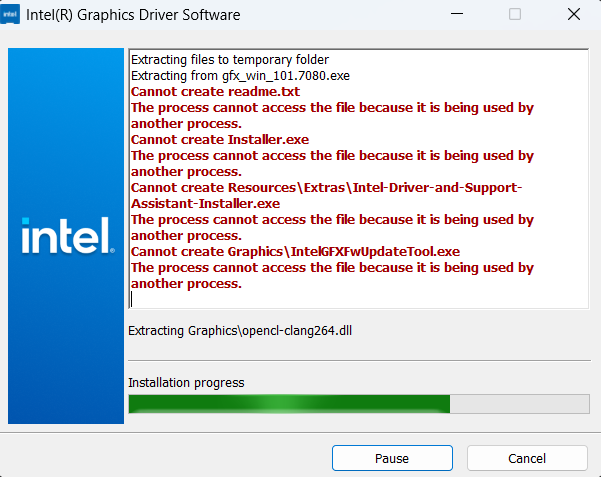This screenshot has width=601, height=477.
Task: Select the IntelGFXFwUpdateTool.exe error line
Action: point(296,252)
